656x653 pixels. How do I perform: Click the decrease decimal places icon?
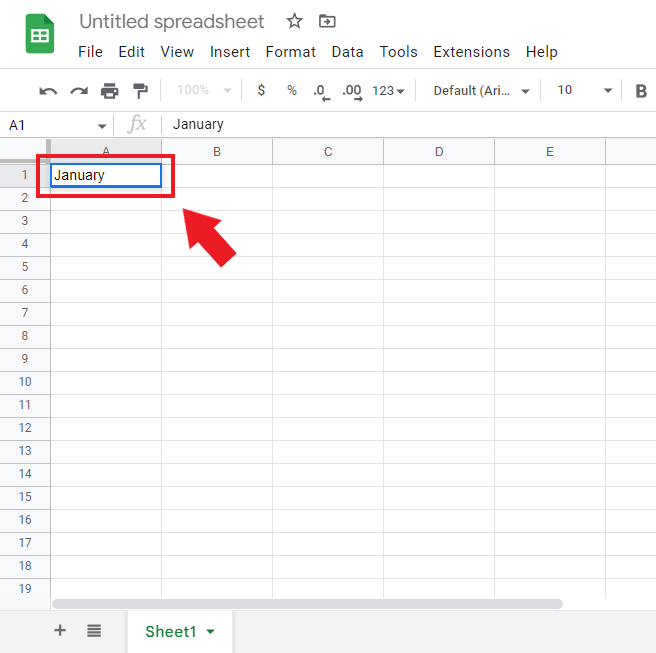[x=320, y=91]
